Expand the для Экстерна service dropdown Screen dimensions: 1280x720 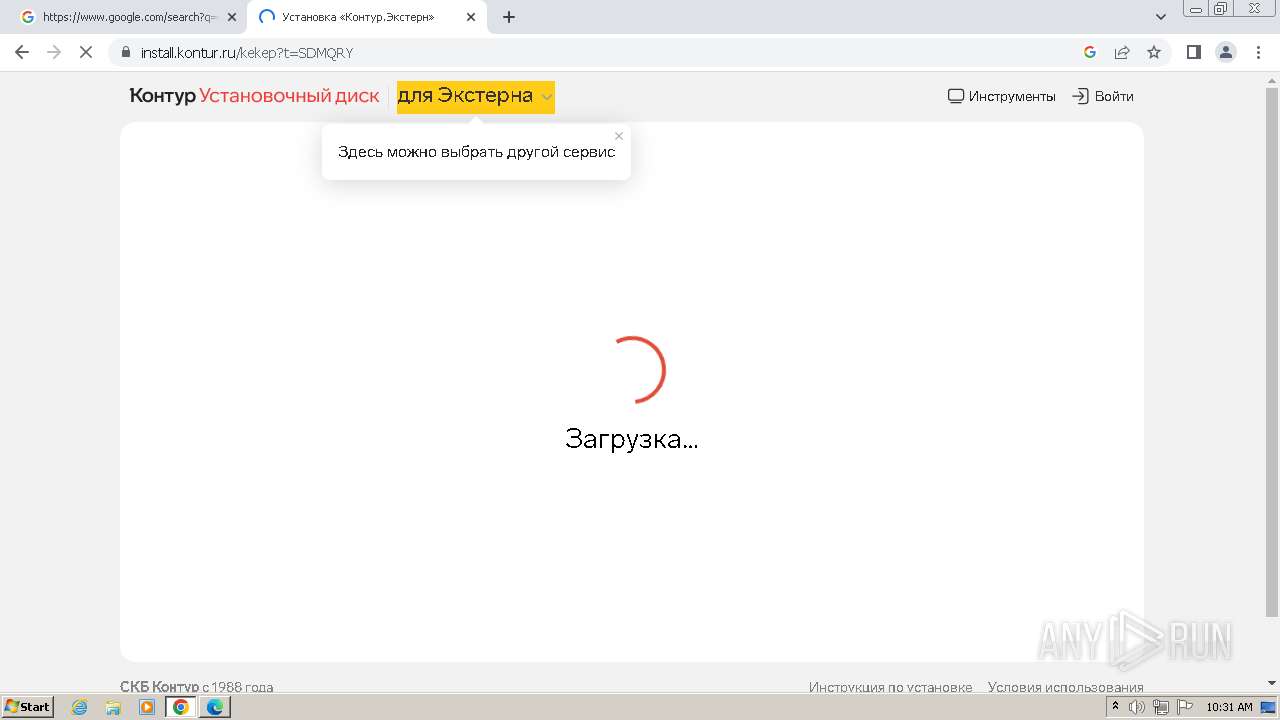(475, 97)
